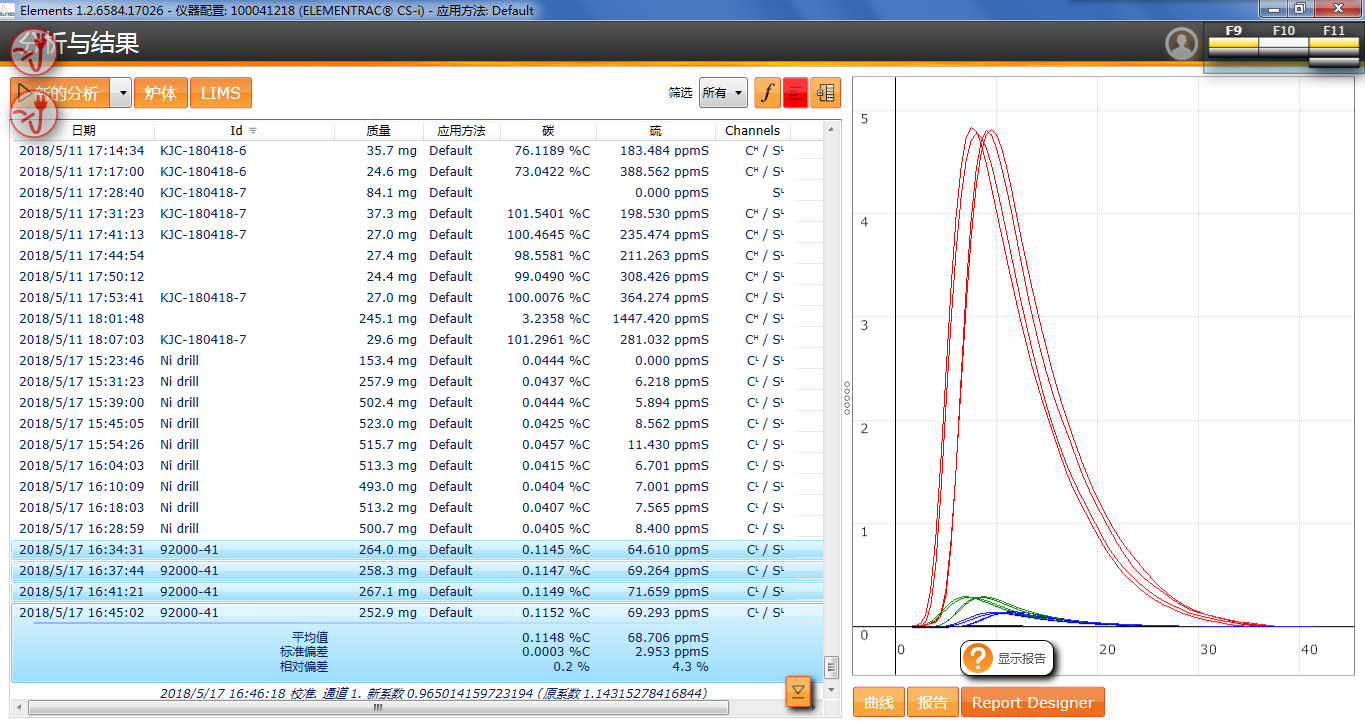The height and width of the screenshot is (727, 1365).
Task: Click the formula f icon button
Action: [x=767, y=93]
